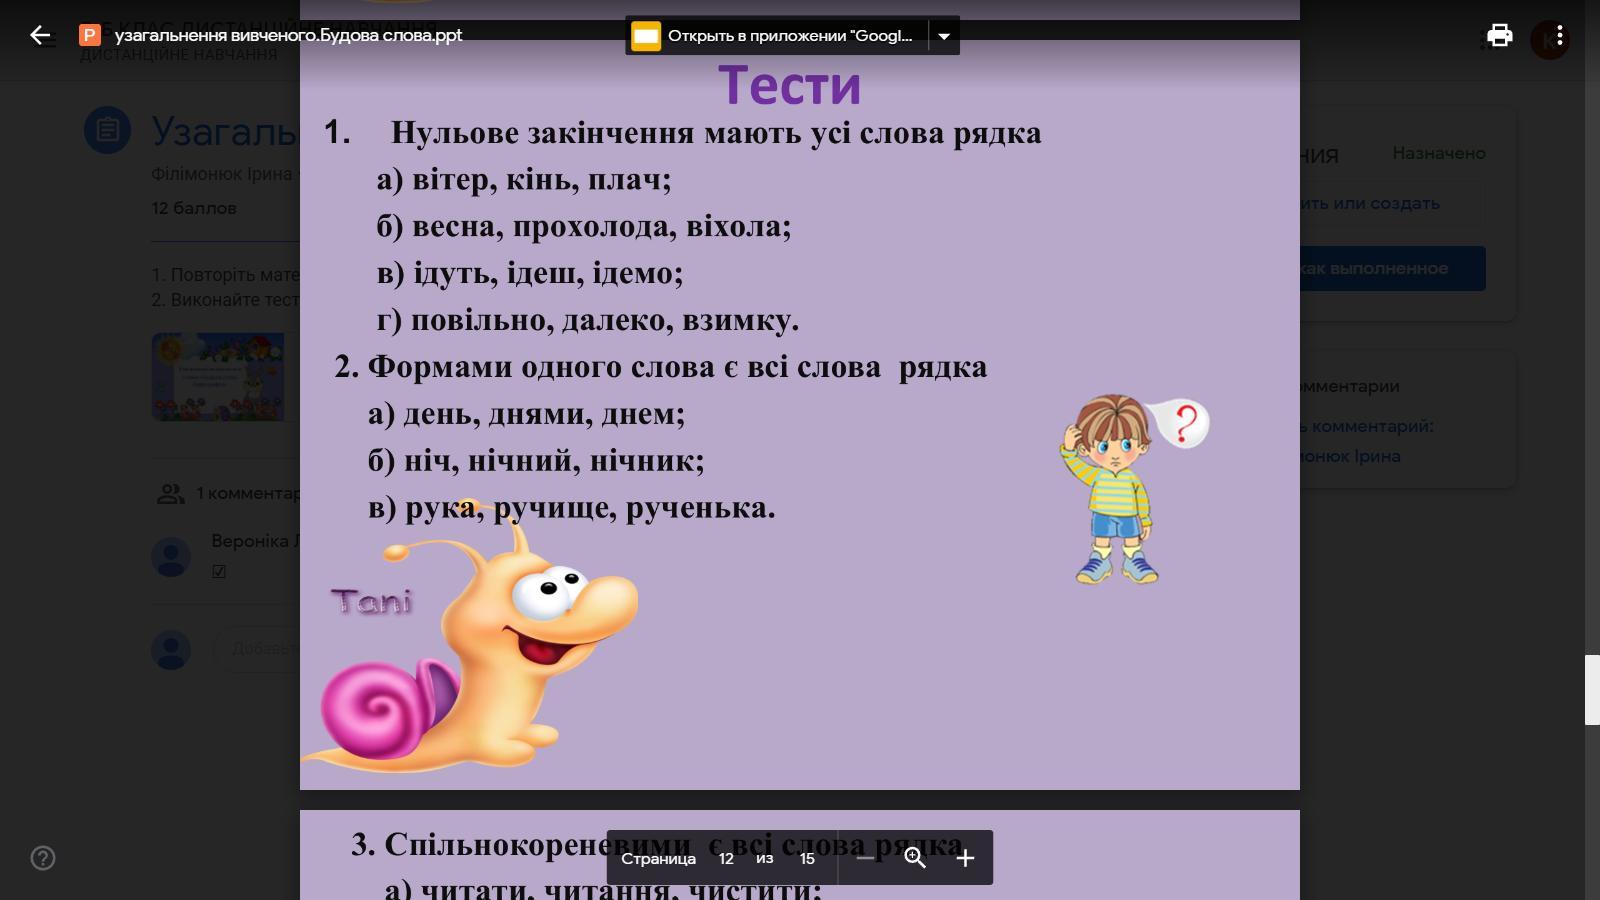Select the file name узагальнення вивченого.Будова слова.ppt
This screenshot has height=900, width=1600.
coord(288,35)
